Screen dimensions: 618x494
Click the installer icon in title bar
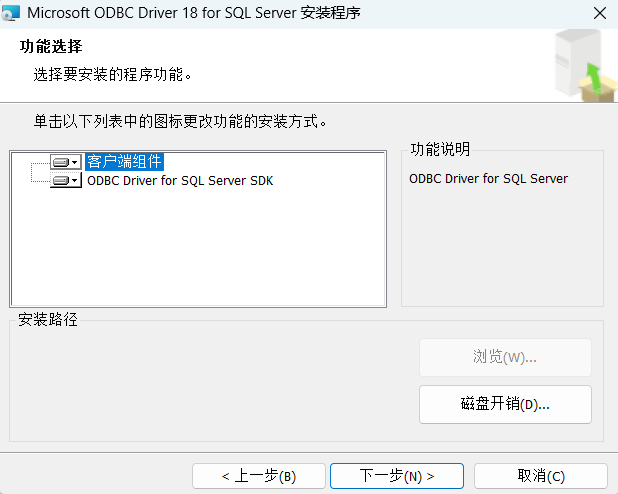click(x=11, y=13)
